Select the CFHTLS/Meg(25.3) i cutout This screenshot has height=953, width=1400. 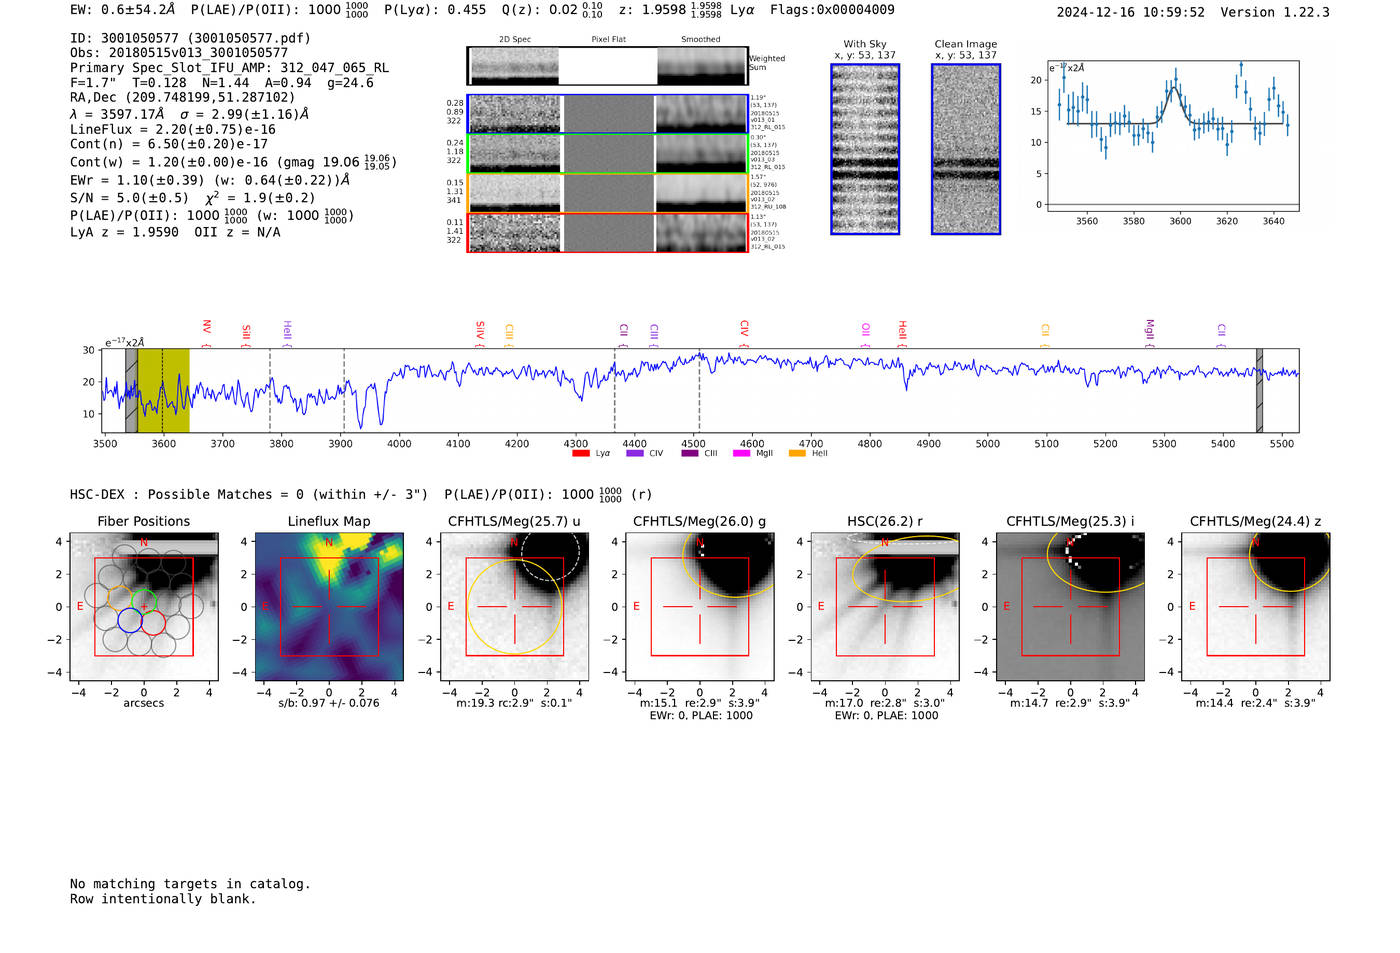[1070, 606]
